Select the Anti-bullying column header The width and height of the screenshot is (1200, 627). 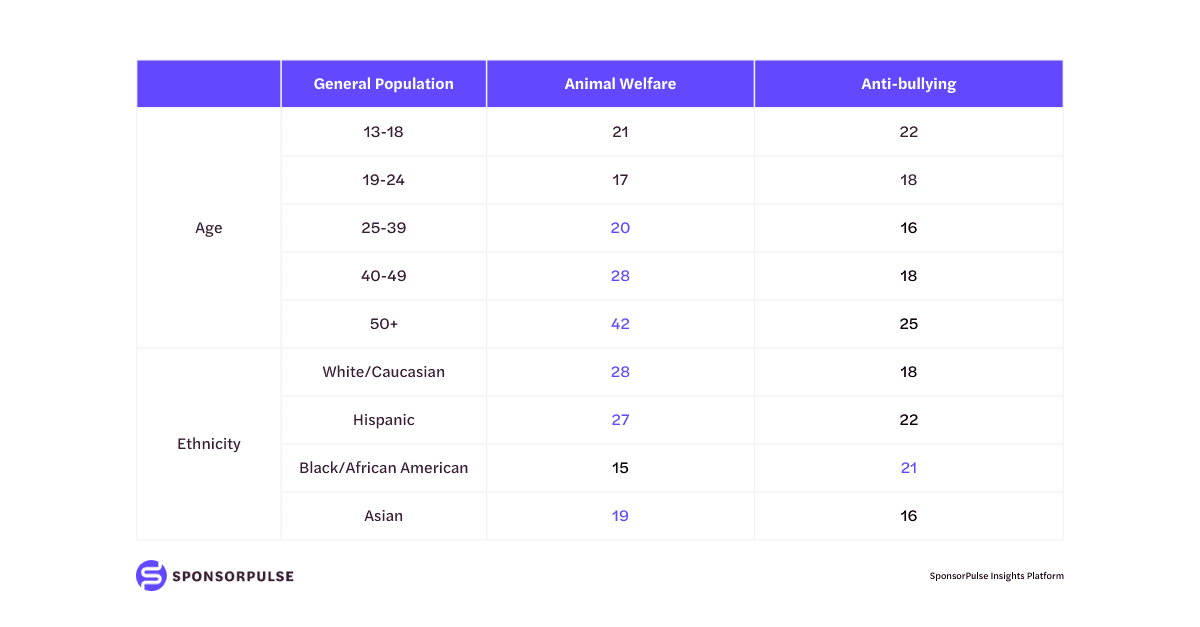[908, 84]
